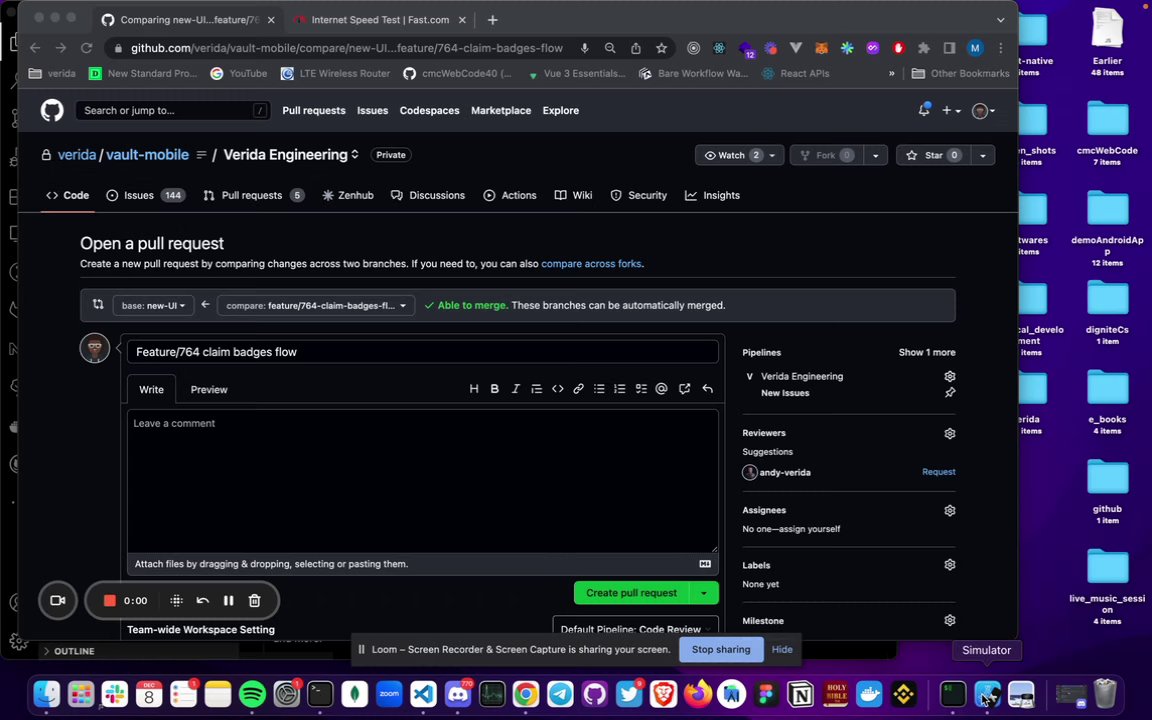Insert a numbered list
Screen dimensions: 1152x720
(620, 389)
